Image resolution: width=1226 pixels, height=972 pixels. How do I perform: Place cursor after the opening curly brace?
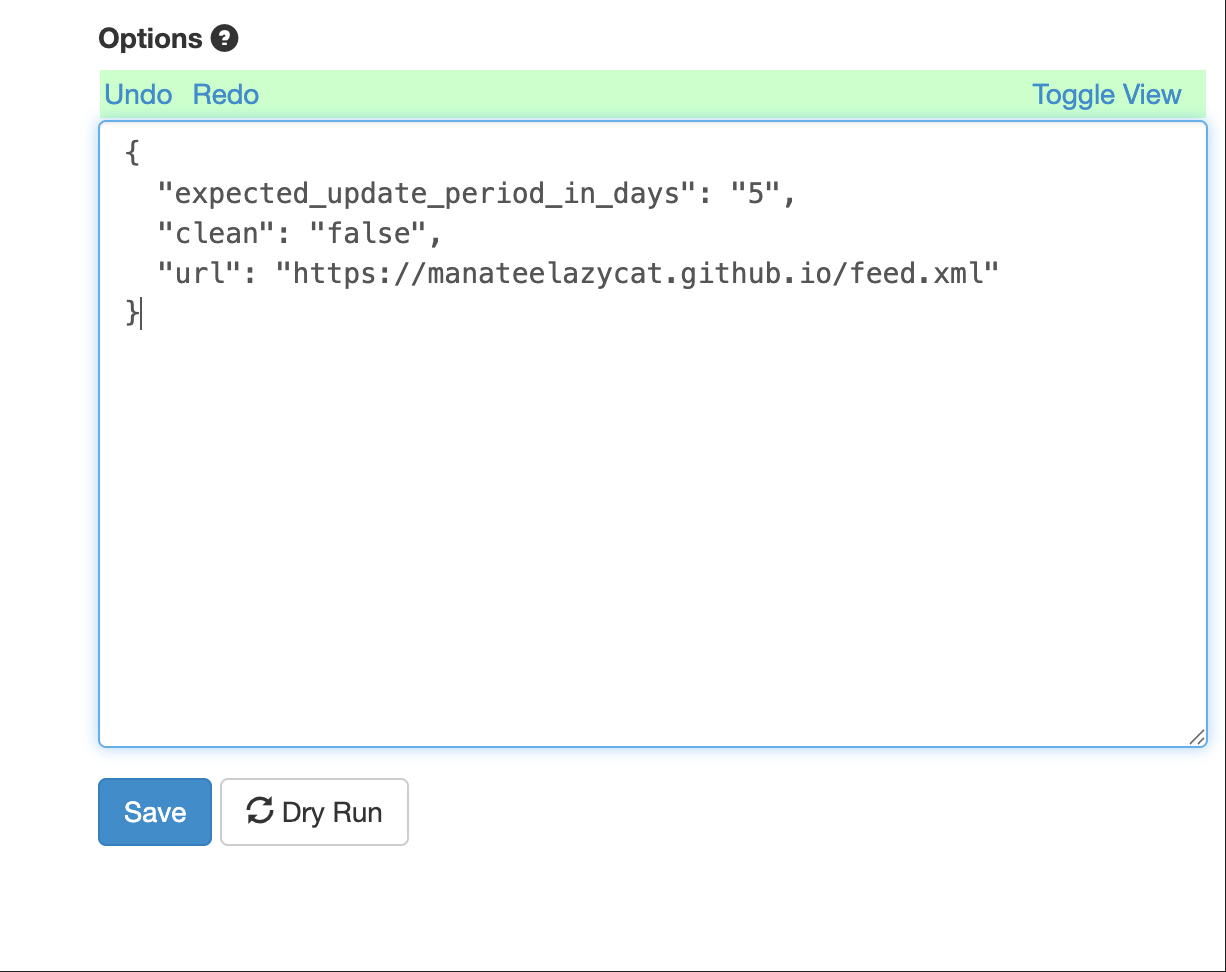click(140, 153)
